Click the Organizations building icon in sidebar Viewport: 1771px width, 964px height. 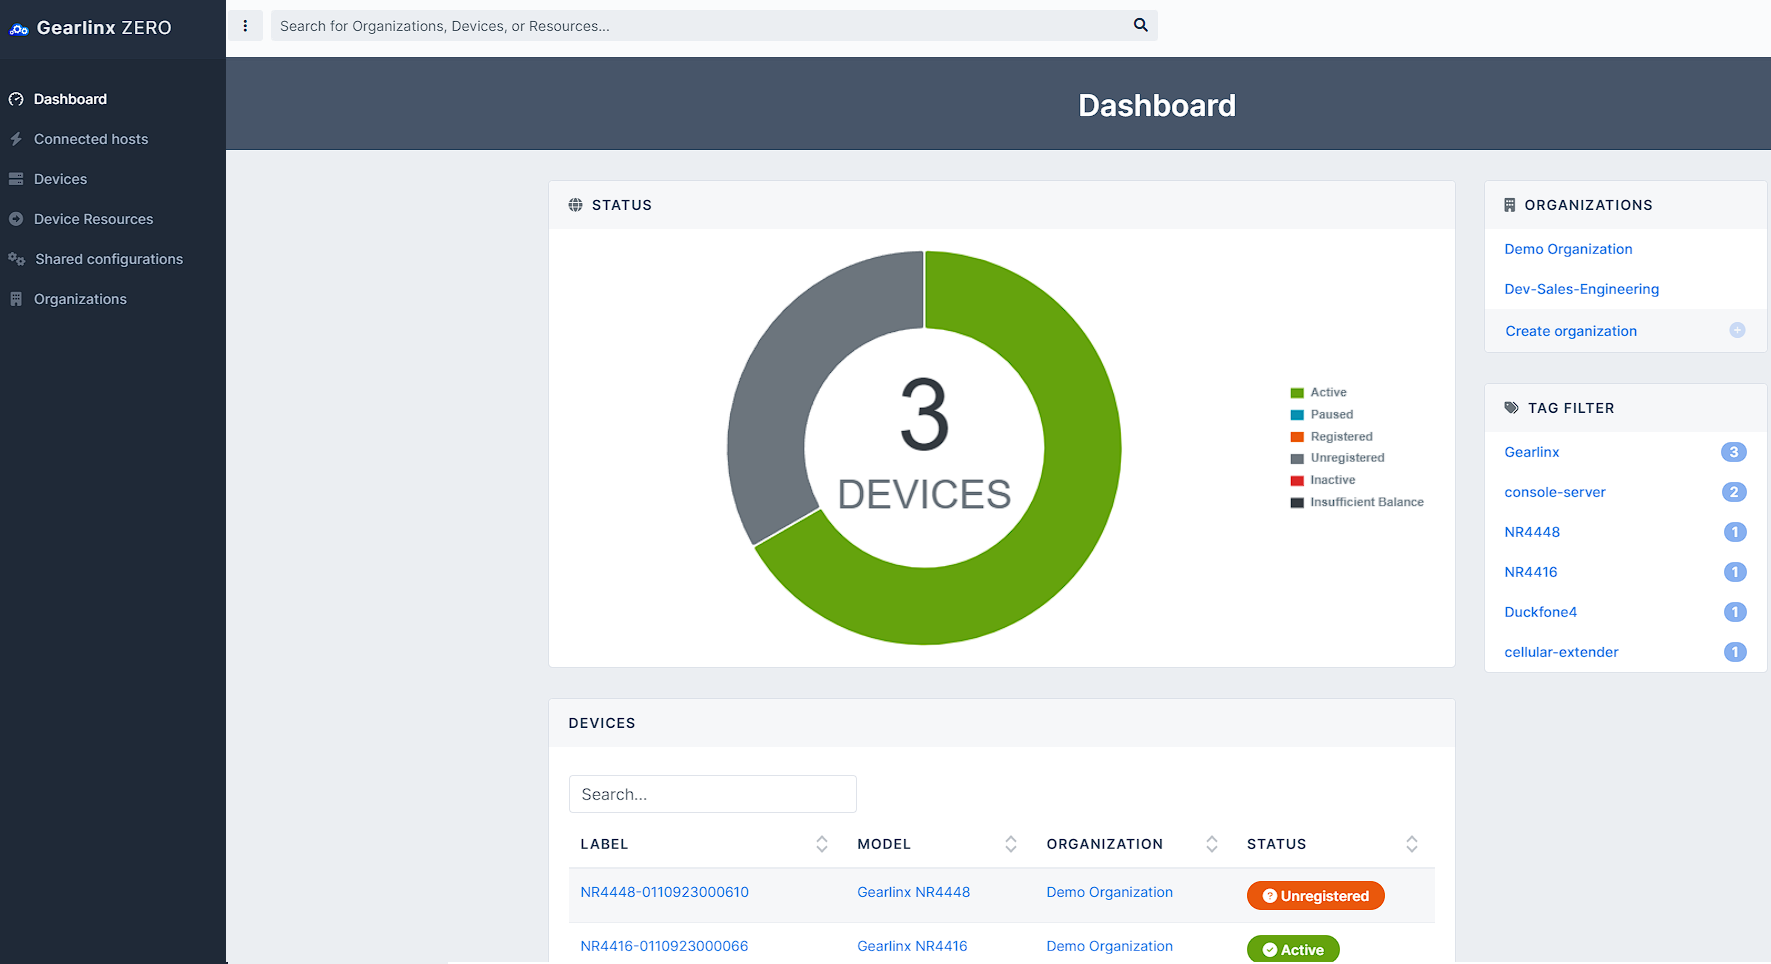(x=16, y=299)
